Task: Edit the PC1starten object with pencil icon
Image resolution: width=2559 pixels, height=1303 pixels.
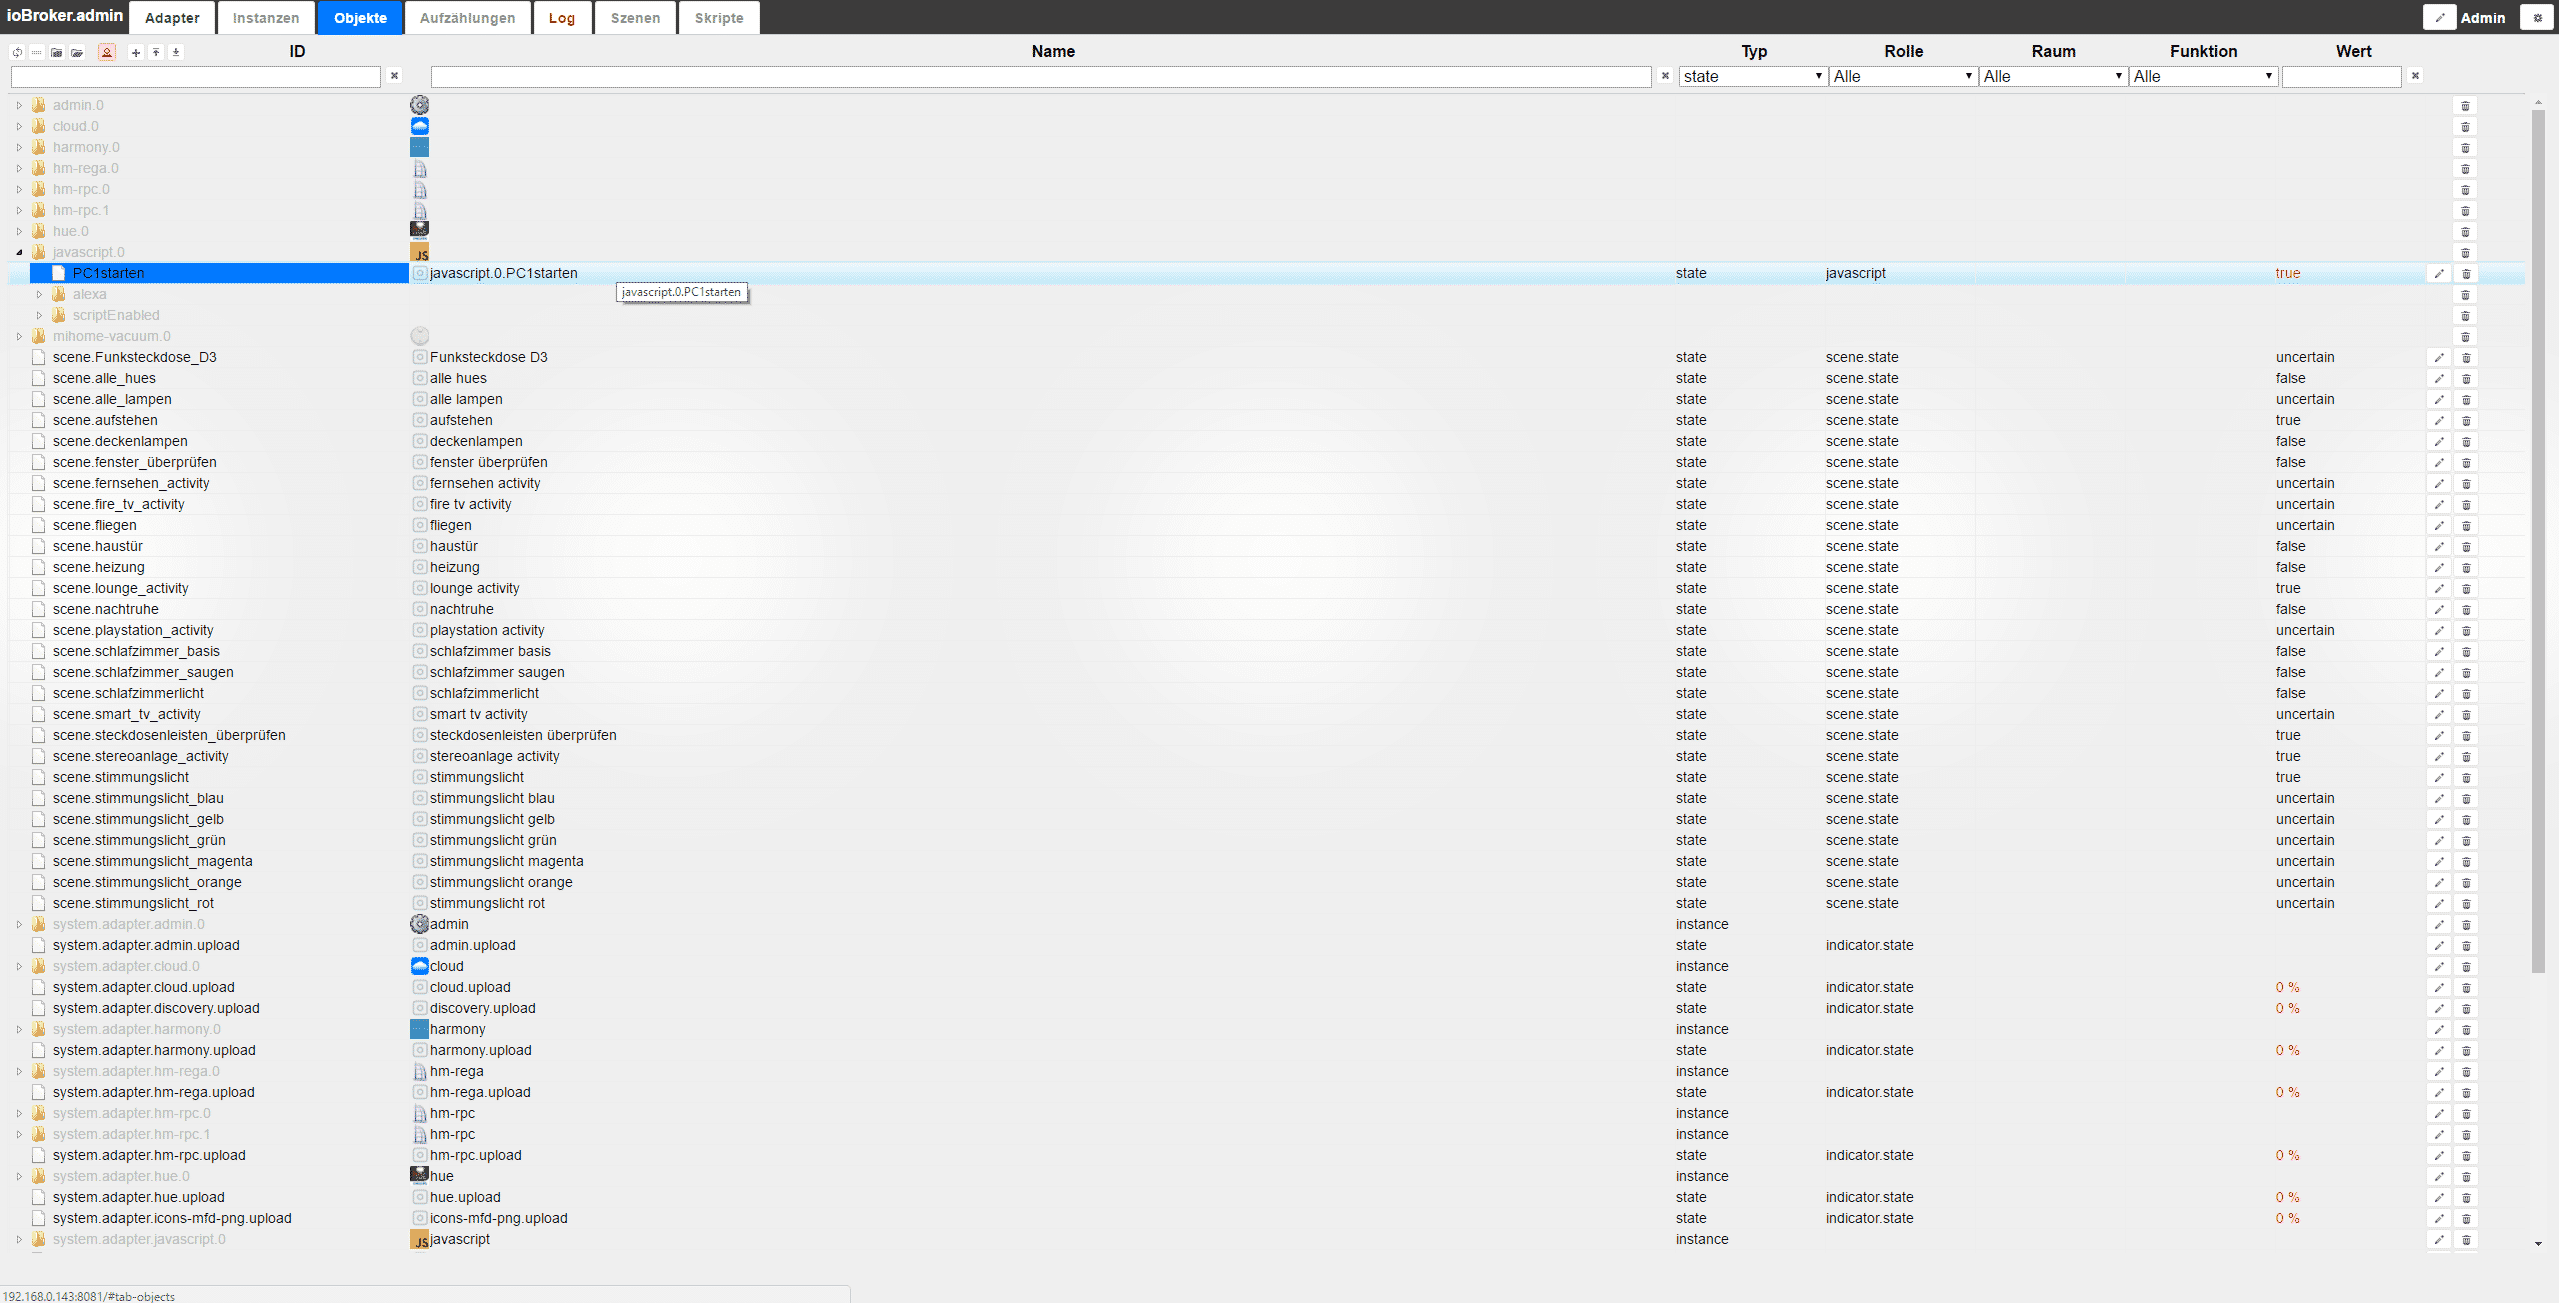Action: (2438, 273)
